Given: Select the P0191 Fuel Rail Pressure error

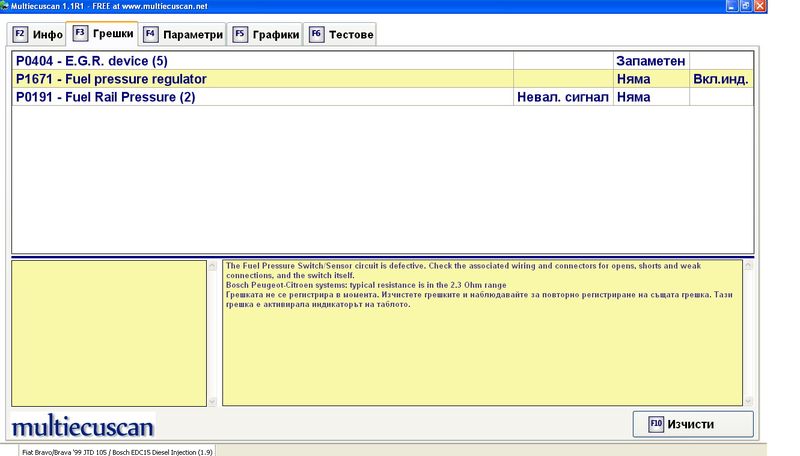Looking at the screenshot, I should tap(105, 97).
